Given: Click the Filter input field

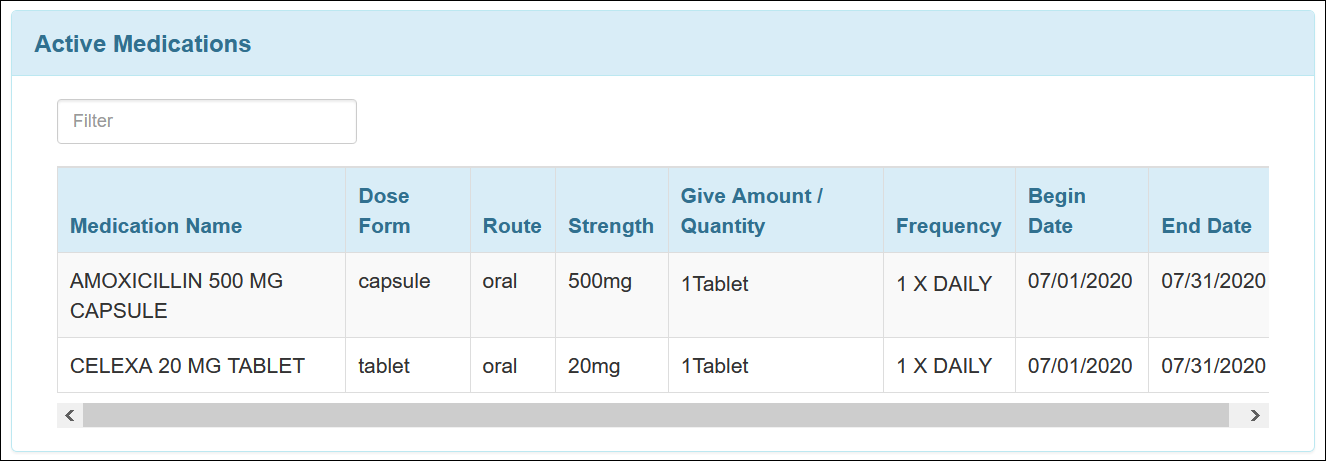Looking at the screenshot, I should [x=207, y=121].
